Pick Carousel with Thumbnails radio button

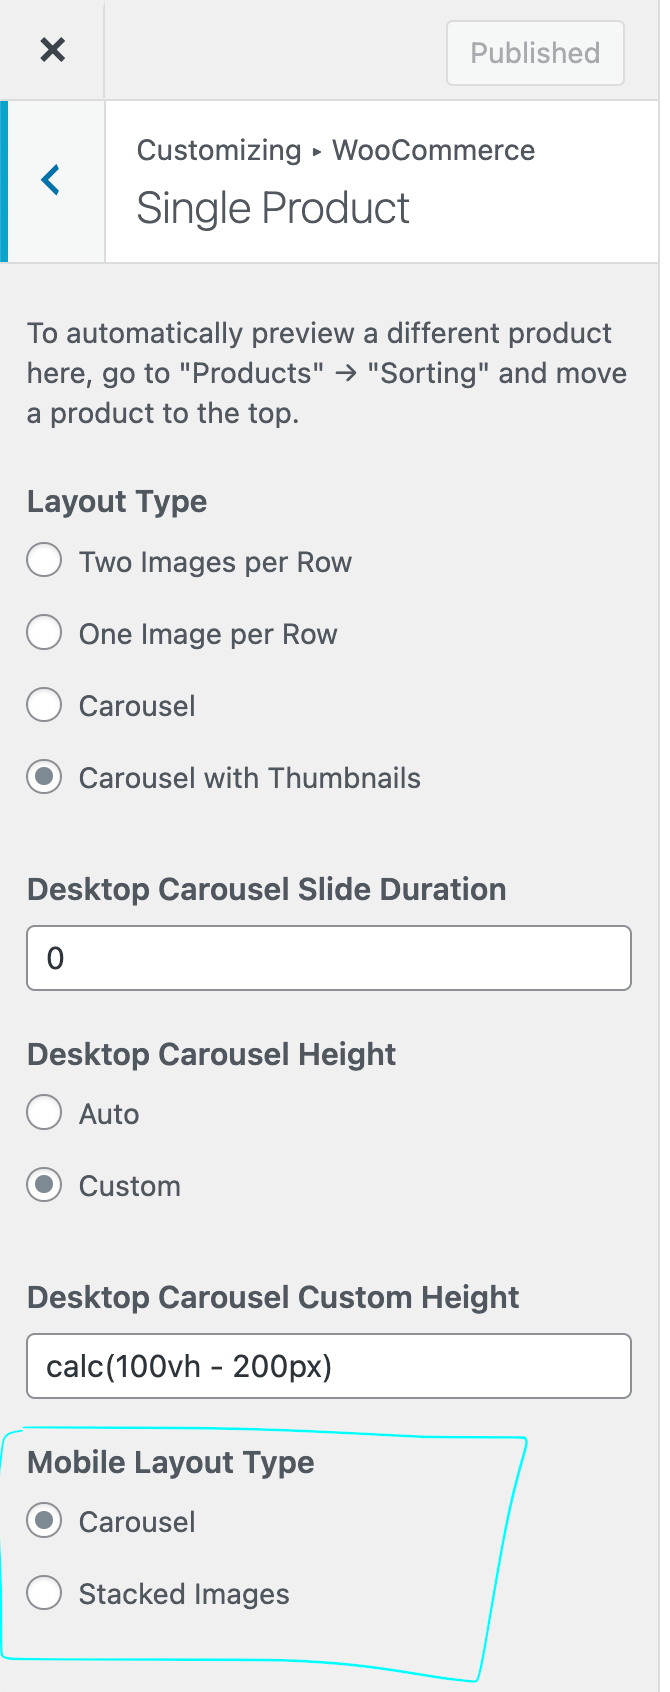(x=44, y=777)
